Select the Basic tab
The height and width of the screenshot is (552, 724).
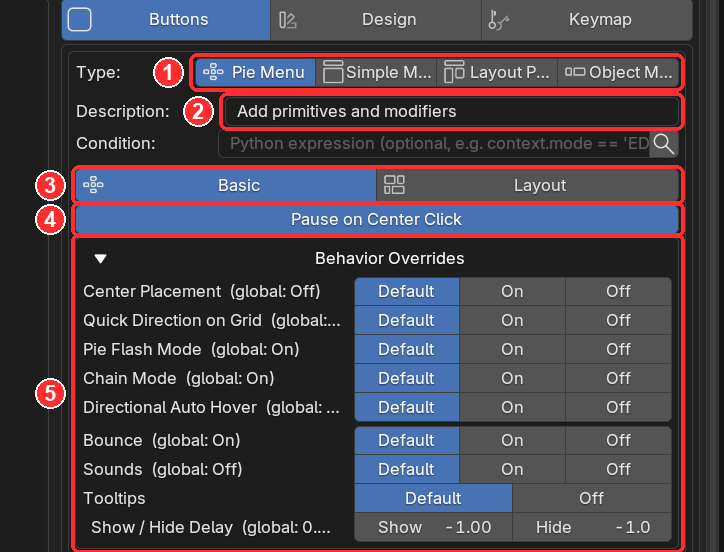point(226,185)
